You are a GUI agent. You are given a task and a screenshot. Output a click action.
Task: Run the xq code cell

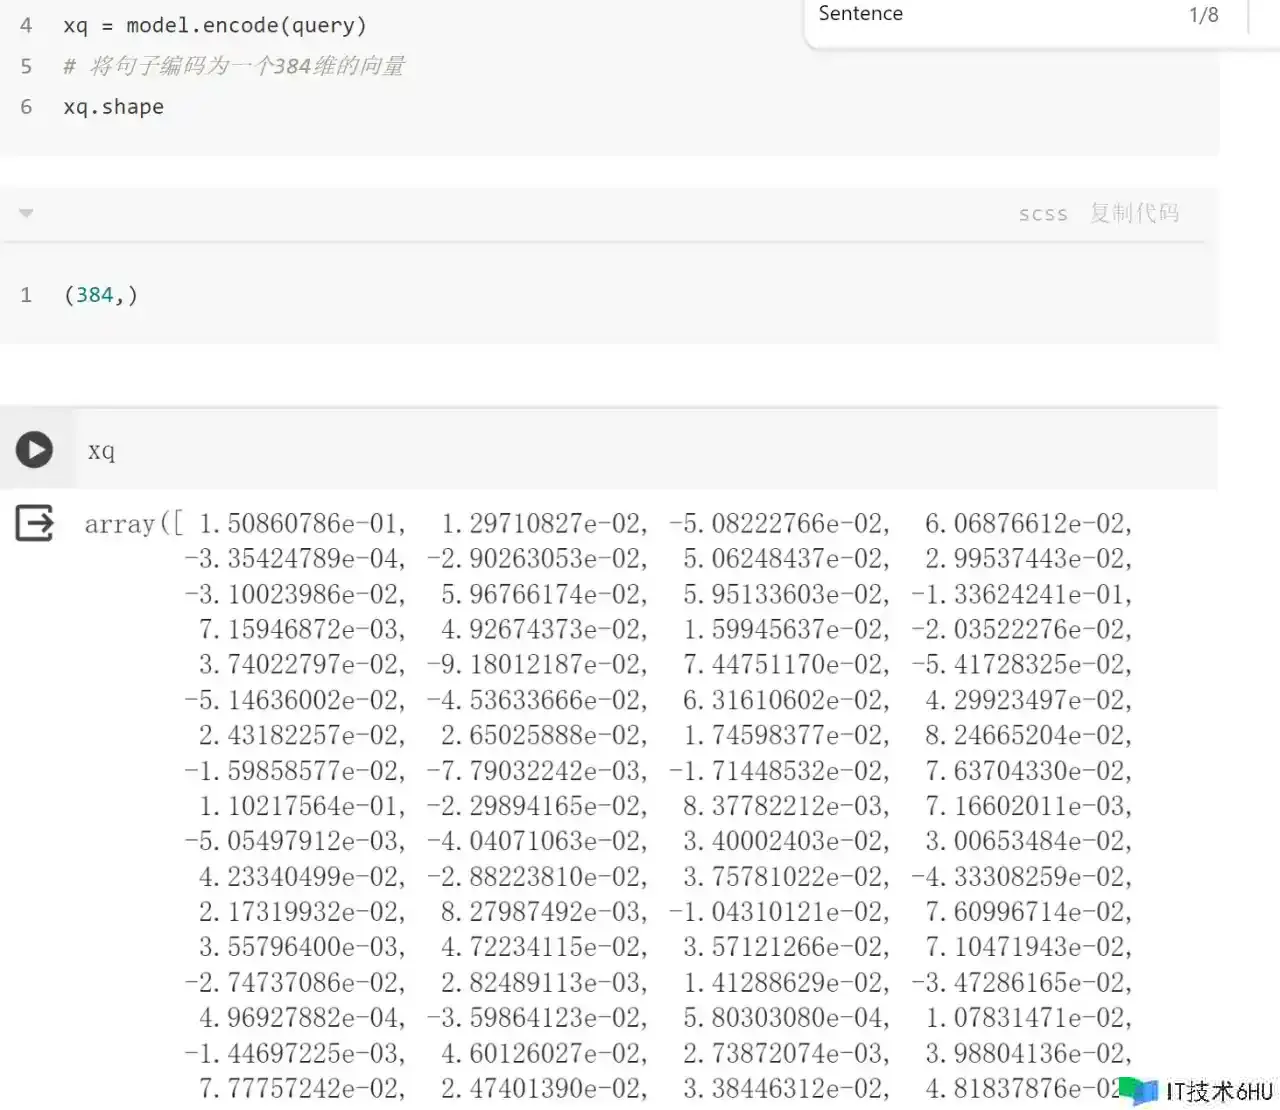click(34, 450)
